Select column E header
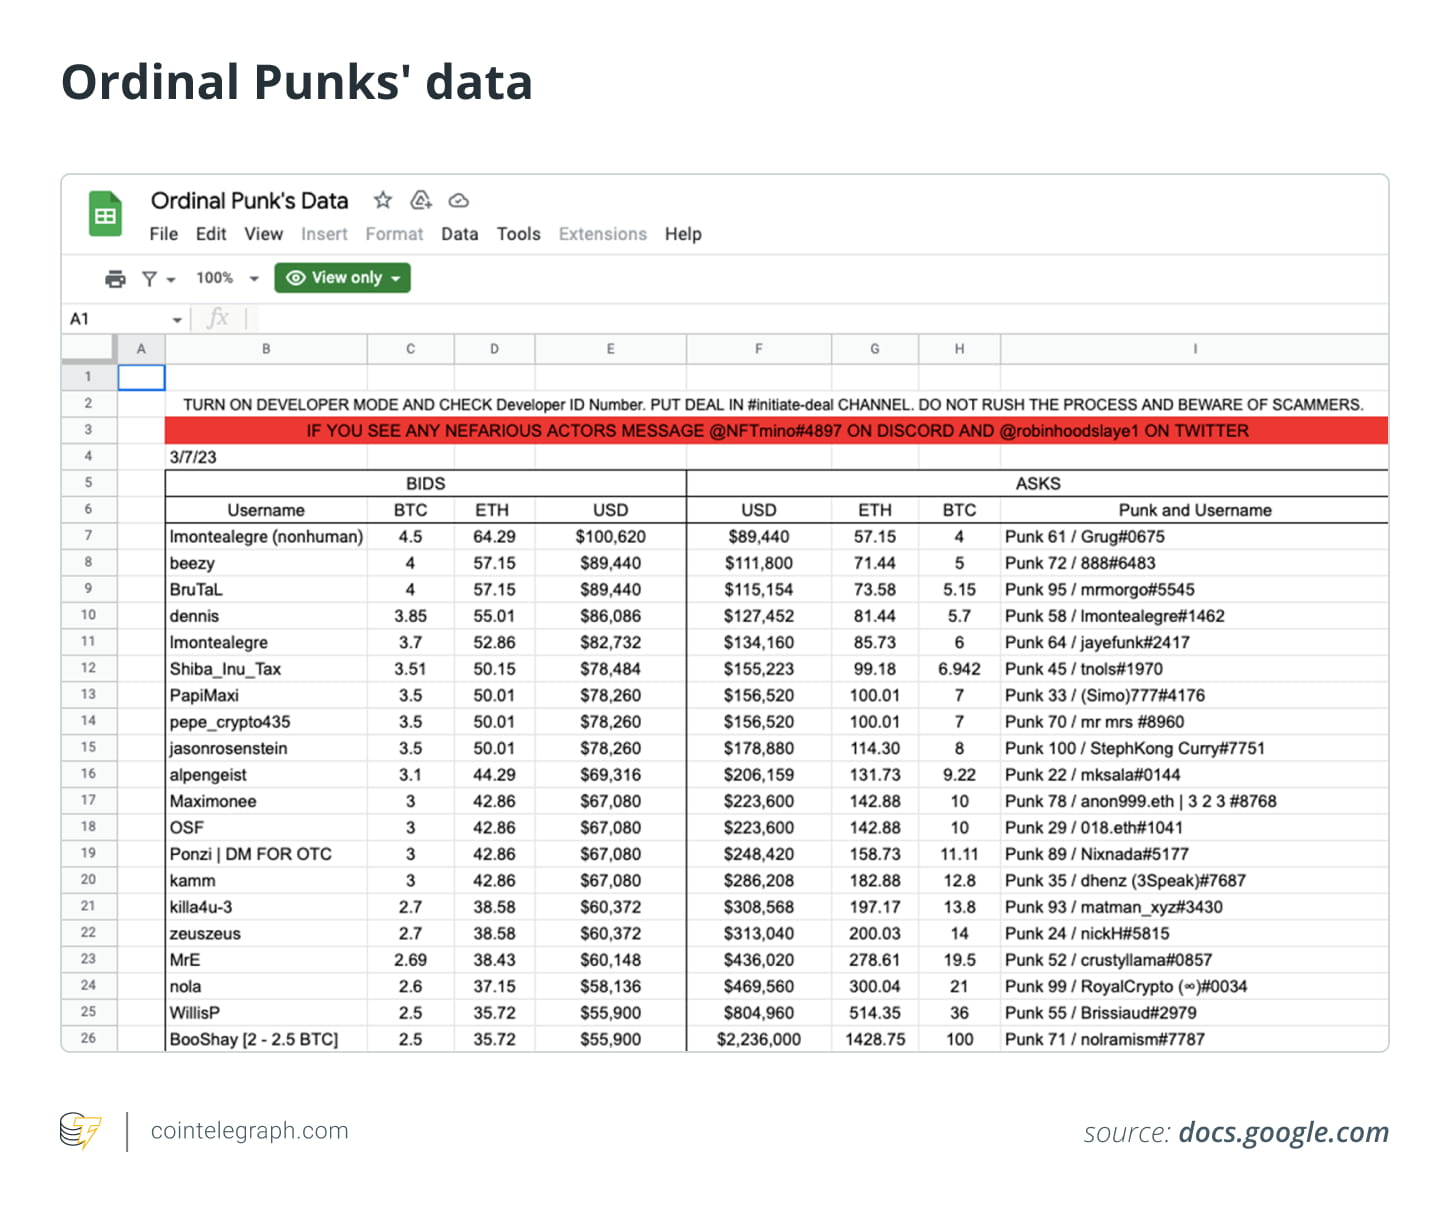1450x1212 pixels. tap(610, 349)
